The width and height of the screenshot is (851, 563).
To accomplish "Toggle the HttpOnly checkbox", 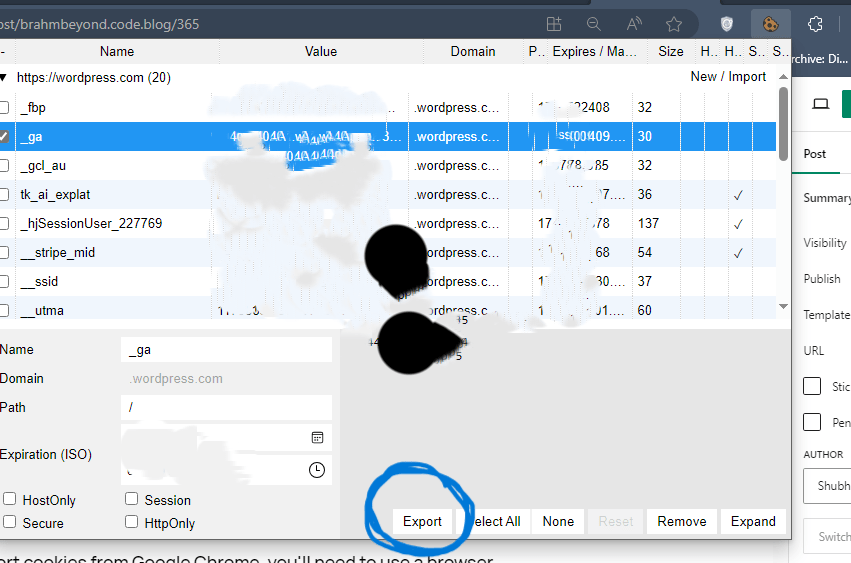I will 132,522.
